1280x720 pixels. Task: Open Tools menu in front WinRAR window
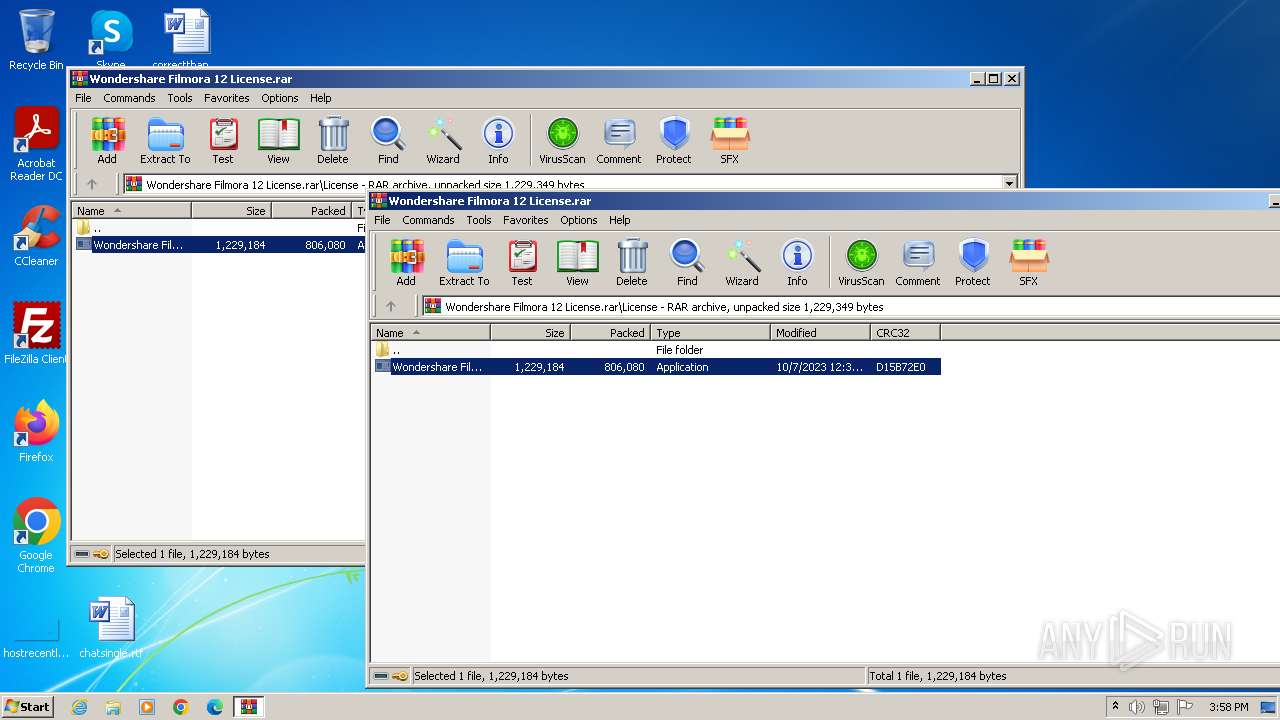point(479,220)
